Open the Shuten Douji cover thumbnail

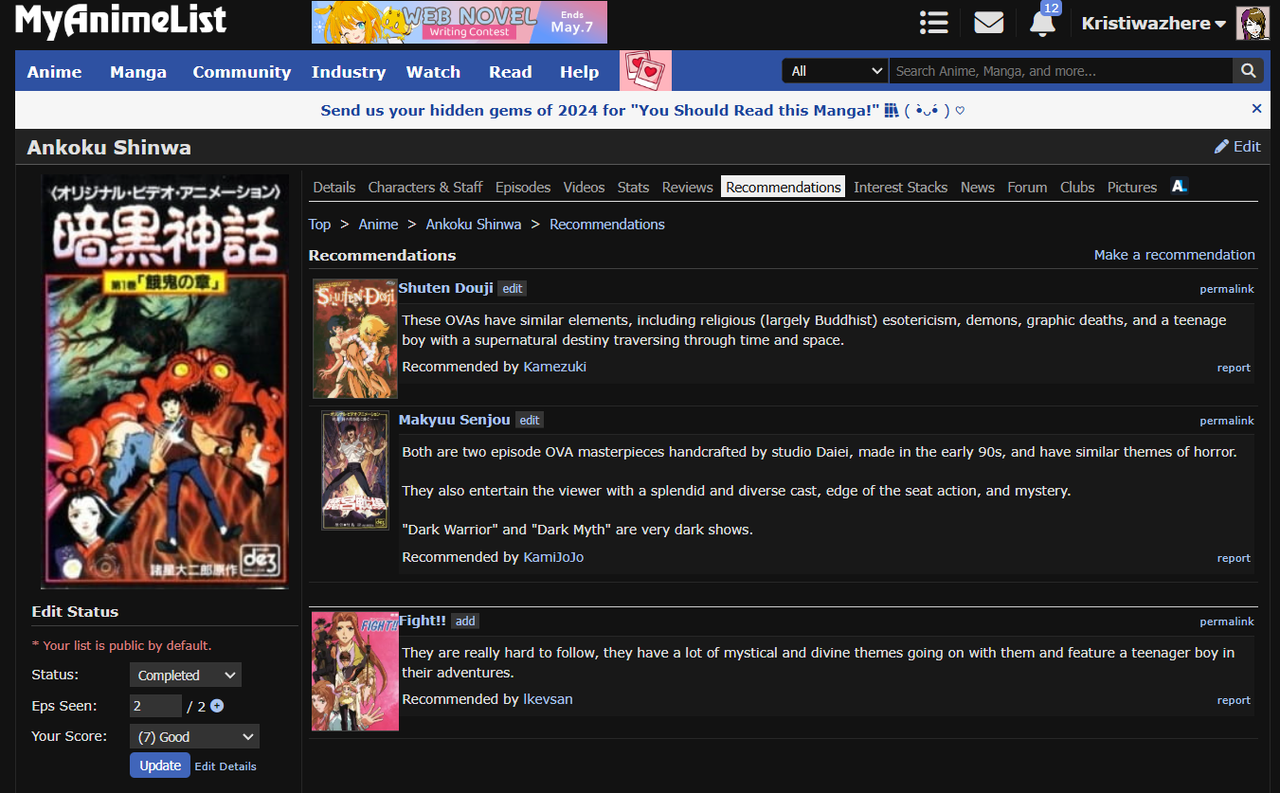tap(355, 339)
